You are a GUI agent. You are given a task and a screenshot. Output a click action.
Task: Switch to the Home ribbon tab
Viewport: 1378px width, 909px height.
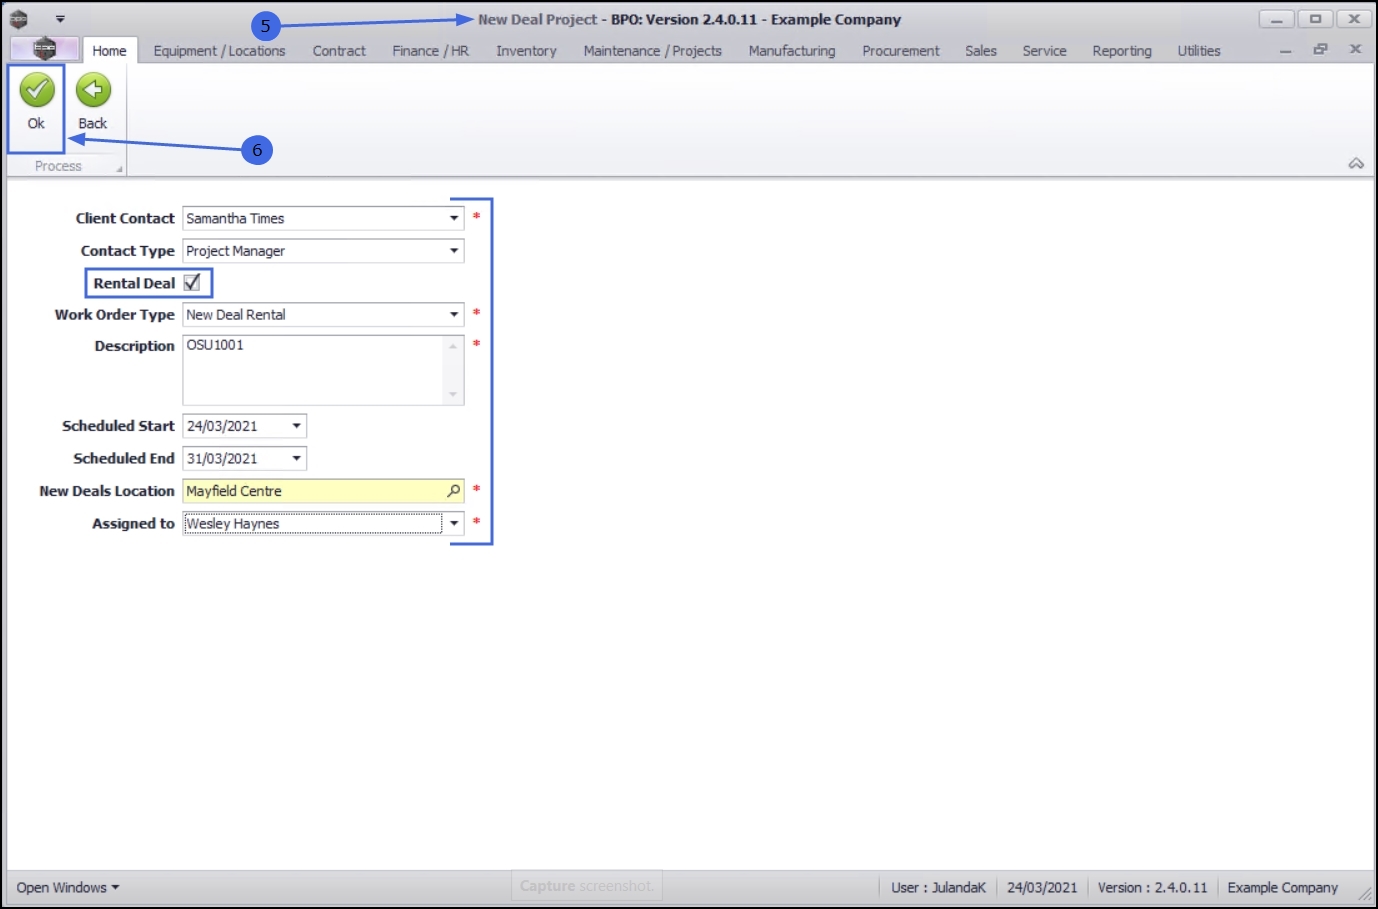point(109,51)
